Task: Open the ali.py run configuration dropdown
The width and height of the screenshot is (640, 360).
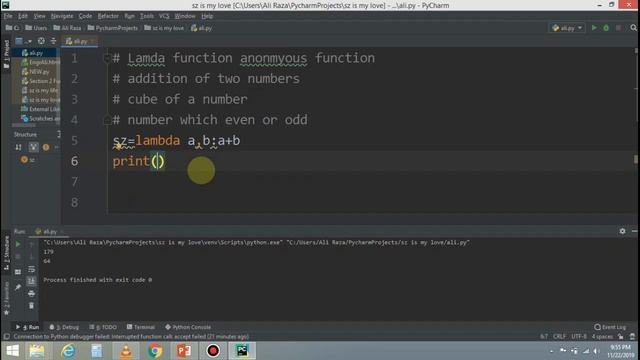Action: tap(567, 28)
